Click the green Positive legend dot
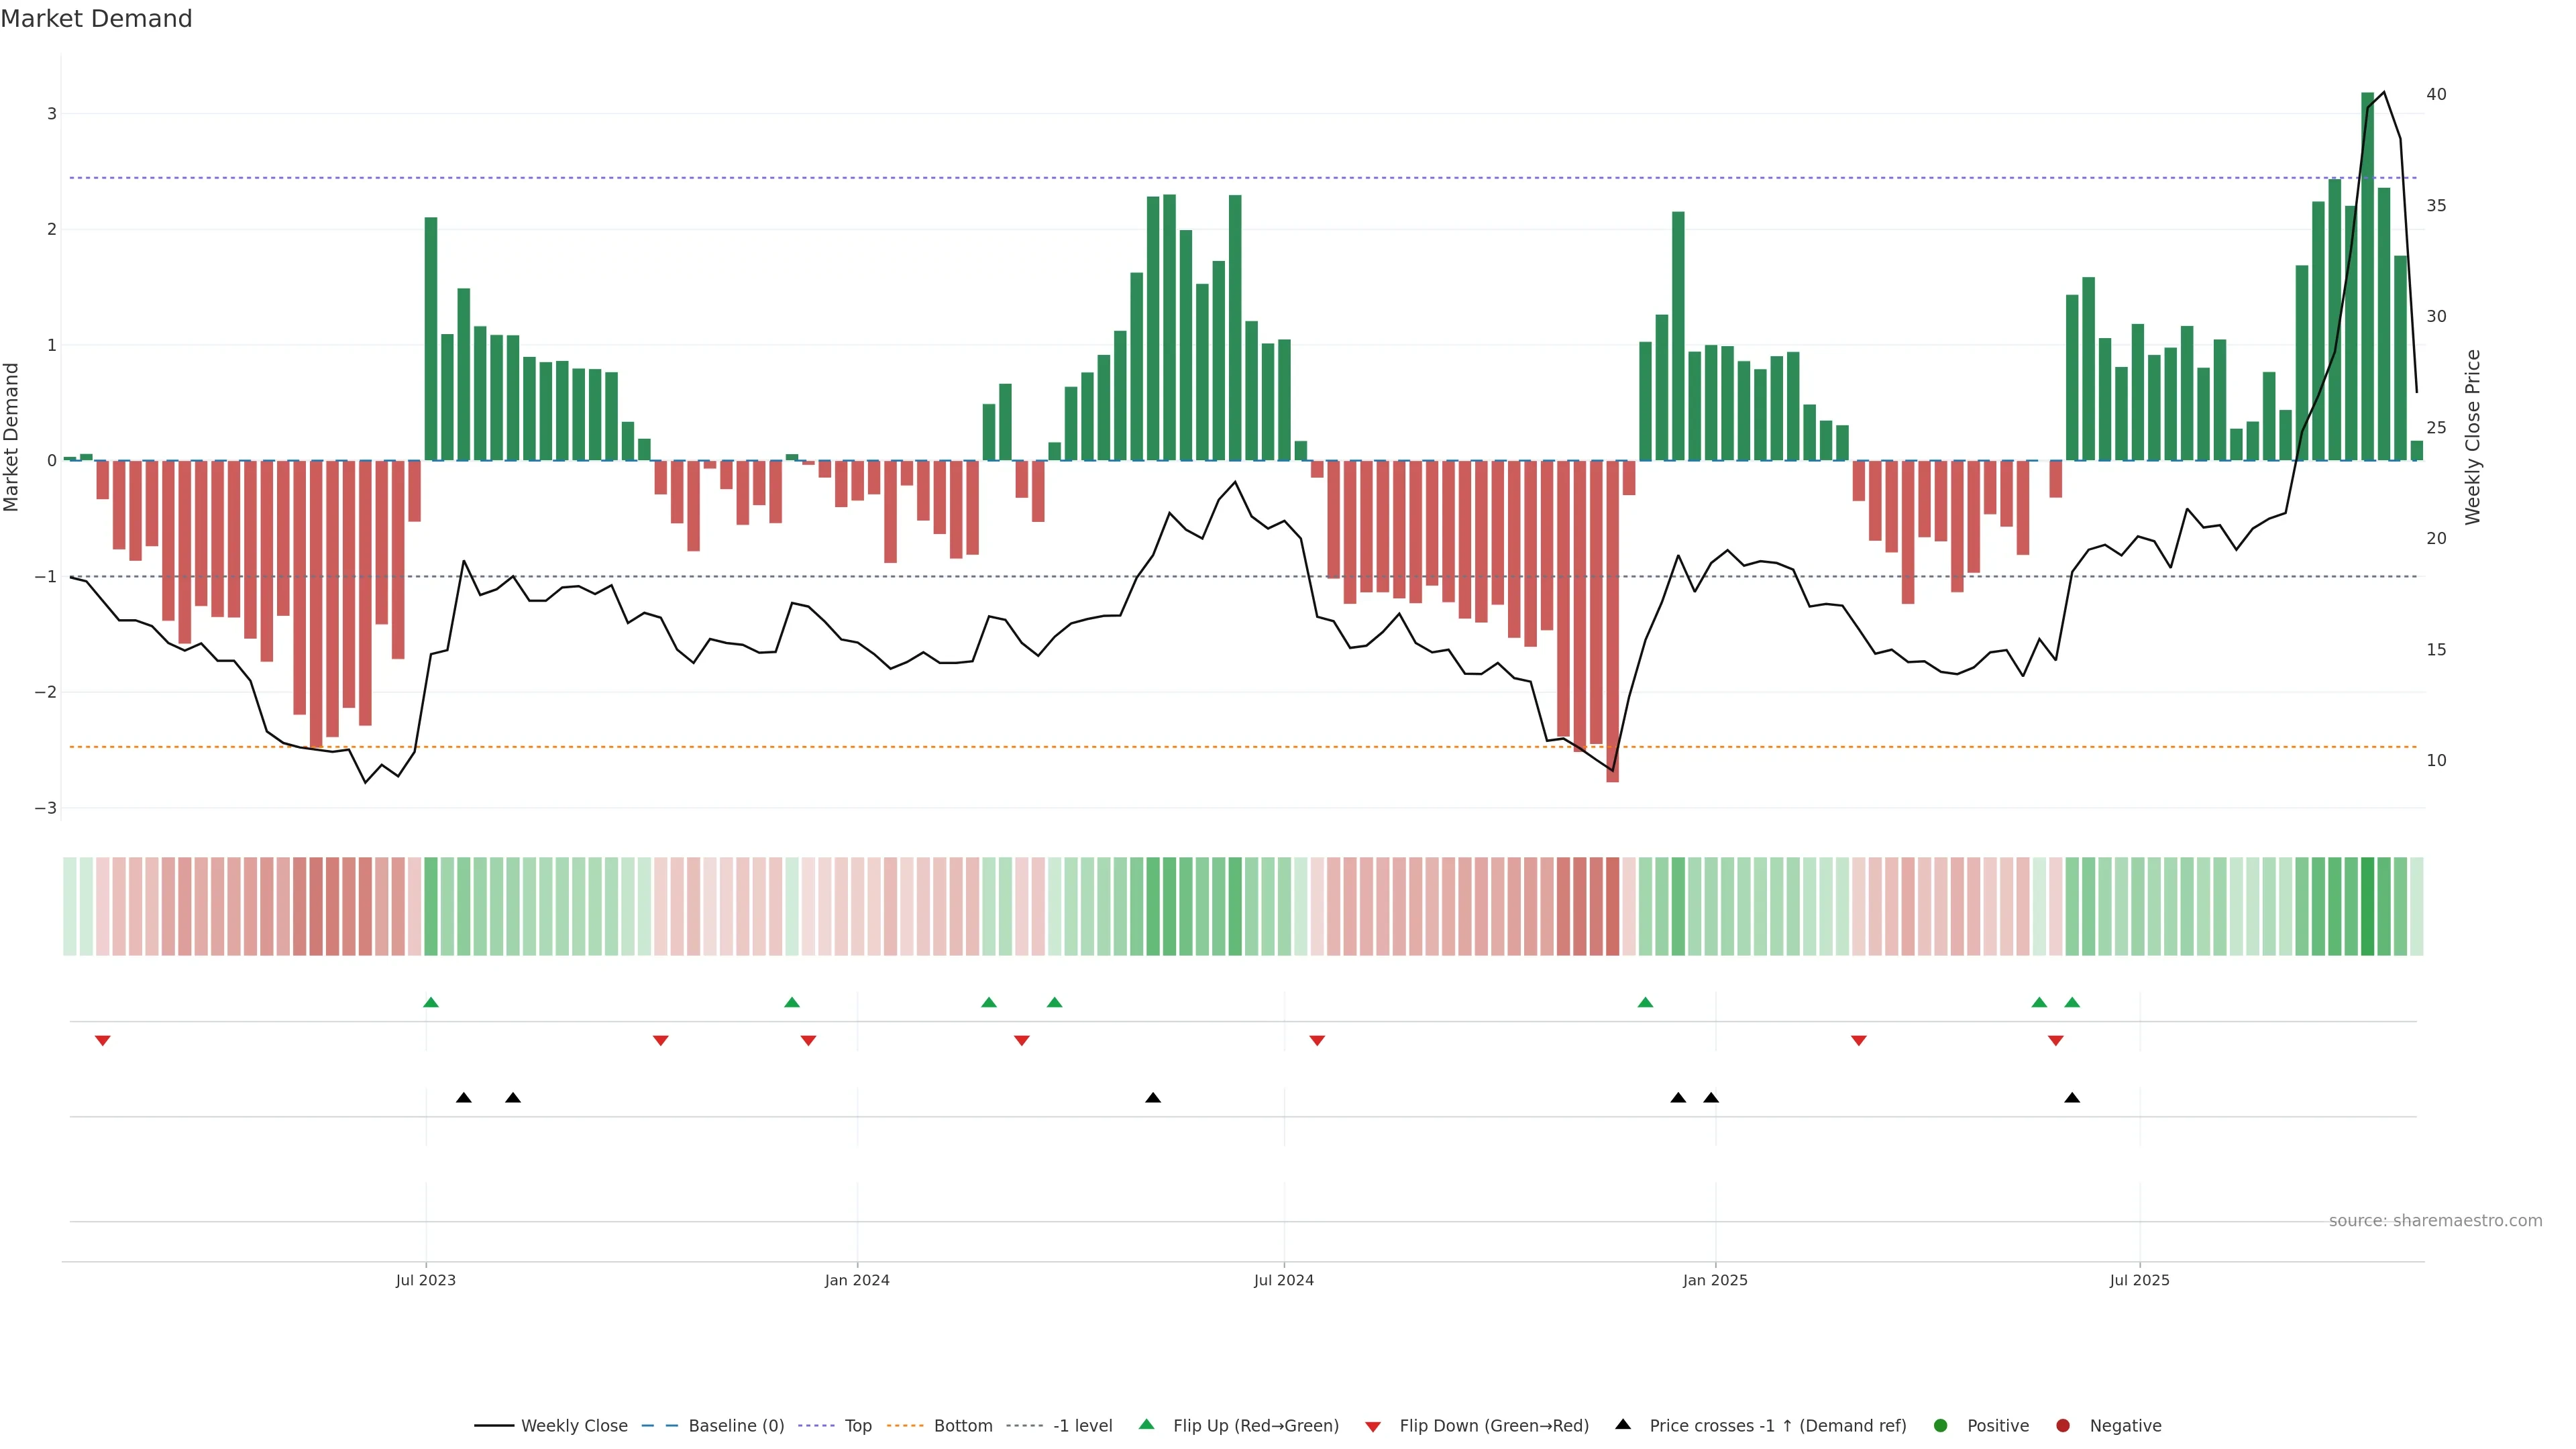2576x1449 pixels. pos(1941,1425)
